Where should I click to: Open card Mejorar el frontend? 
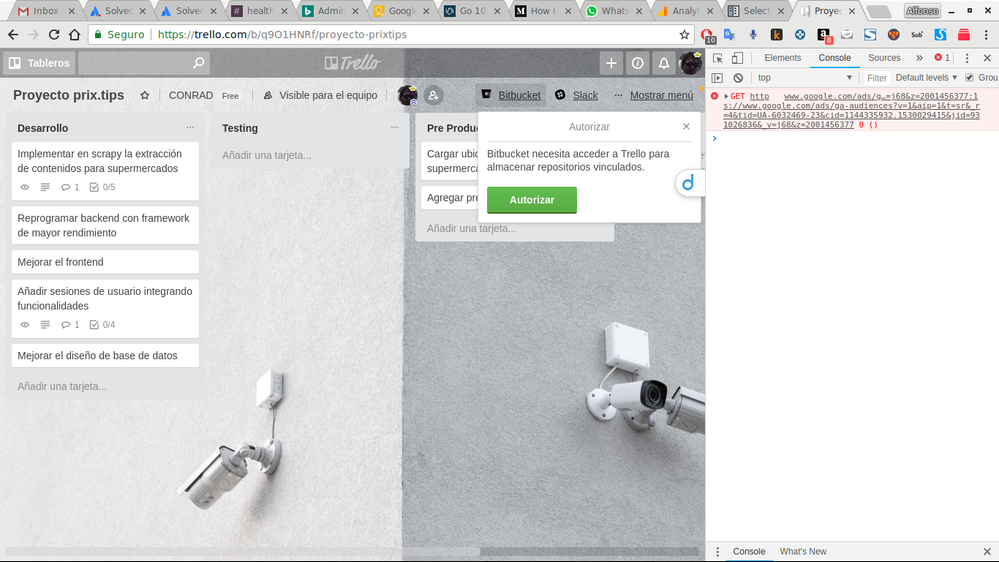tap(105, 262)
